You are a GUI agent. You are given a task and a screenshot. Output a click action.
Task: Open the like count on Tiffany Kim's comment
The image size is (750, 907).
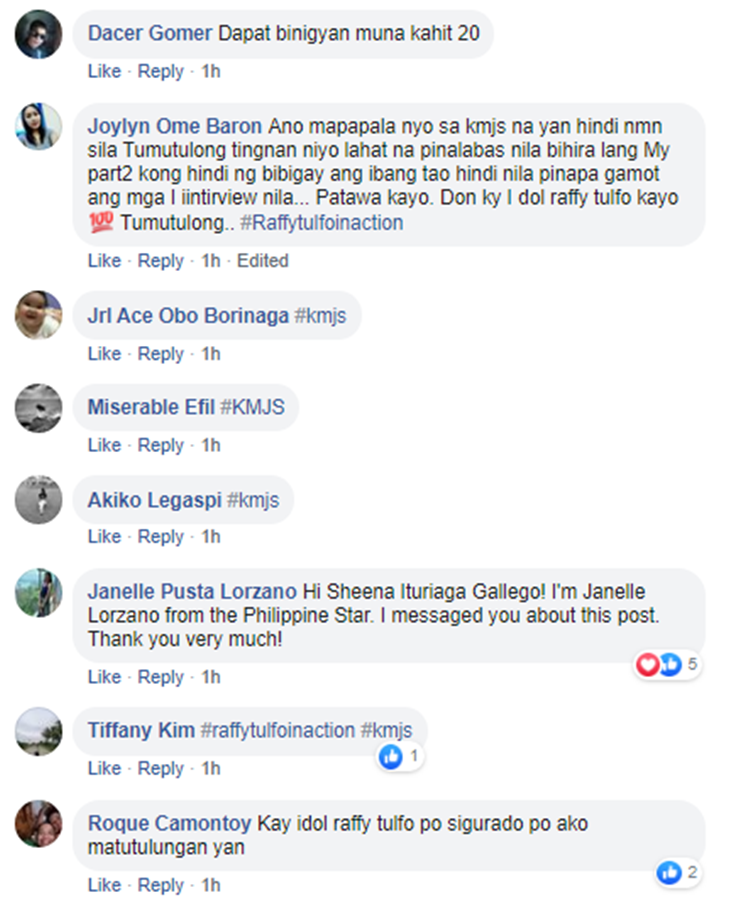point(400,756)
